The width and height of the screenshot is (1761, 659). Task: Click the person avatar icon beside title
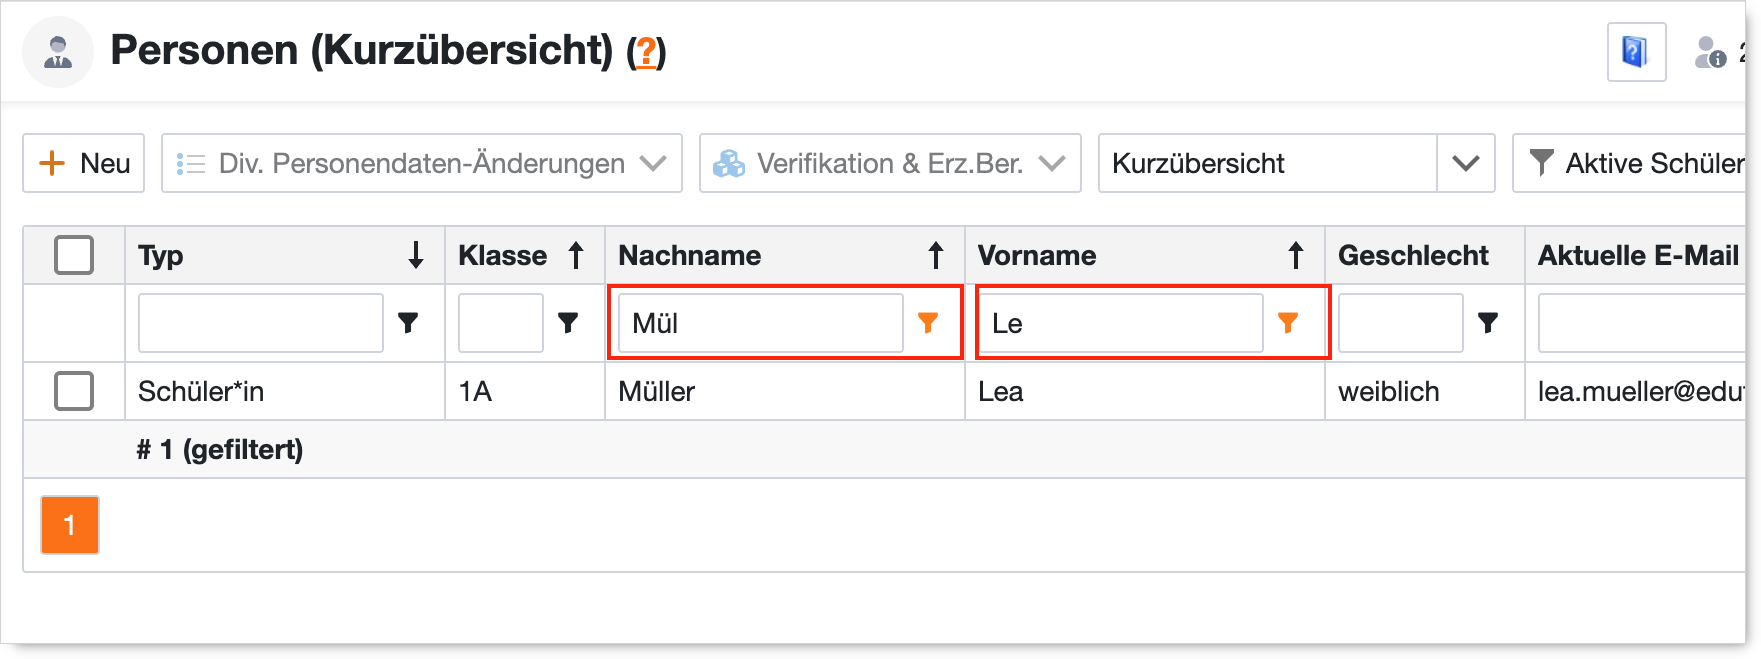tap(58, 52)
